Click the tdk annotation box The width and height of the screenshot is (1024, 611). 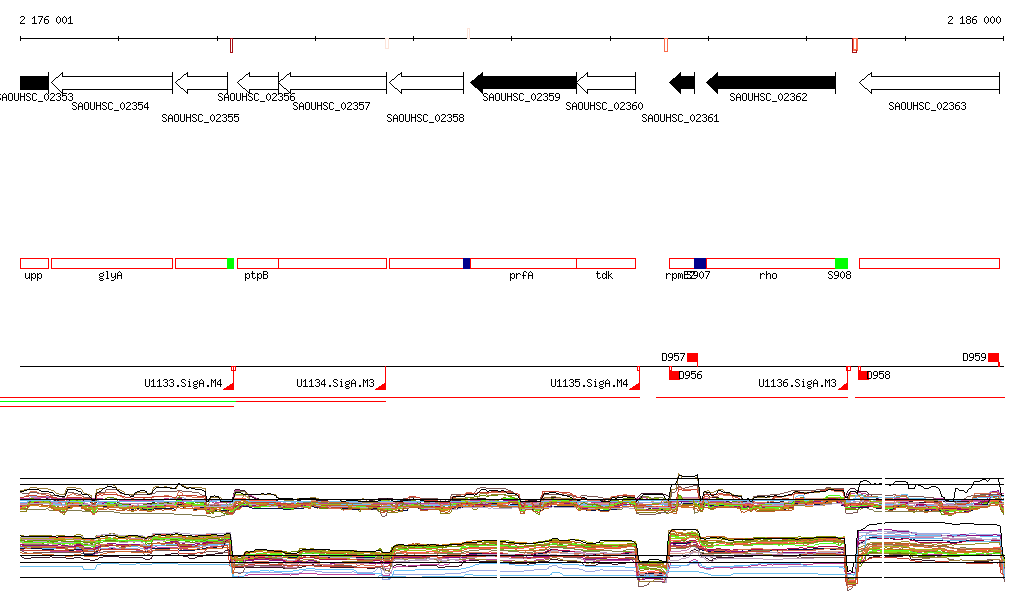click(x=607, y=264)
